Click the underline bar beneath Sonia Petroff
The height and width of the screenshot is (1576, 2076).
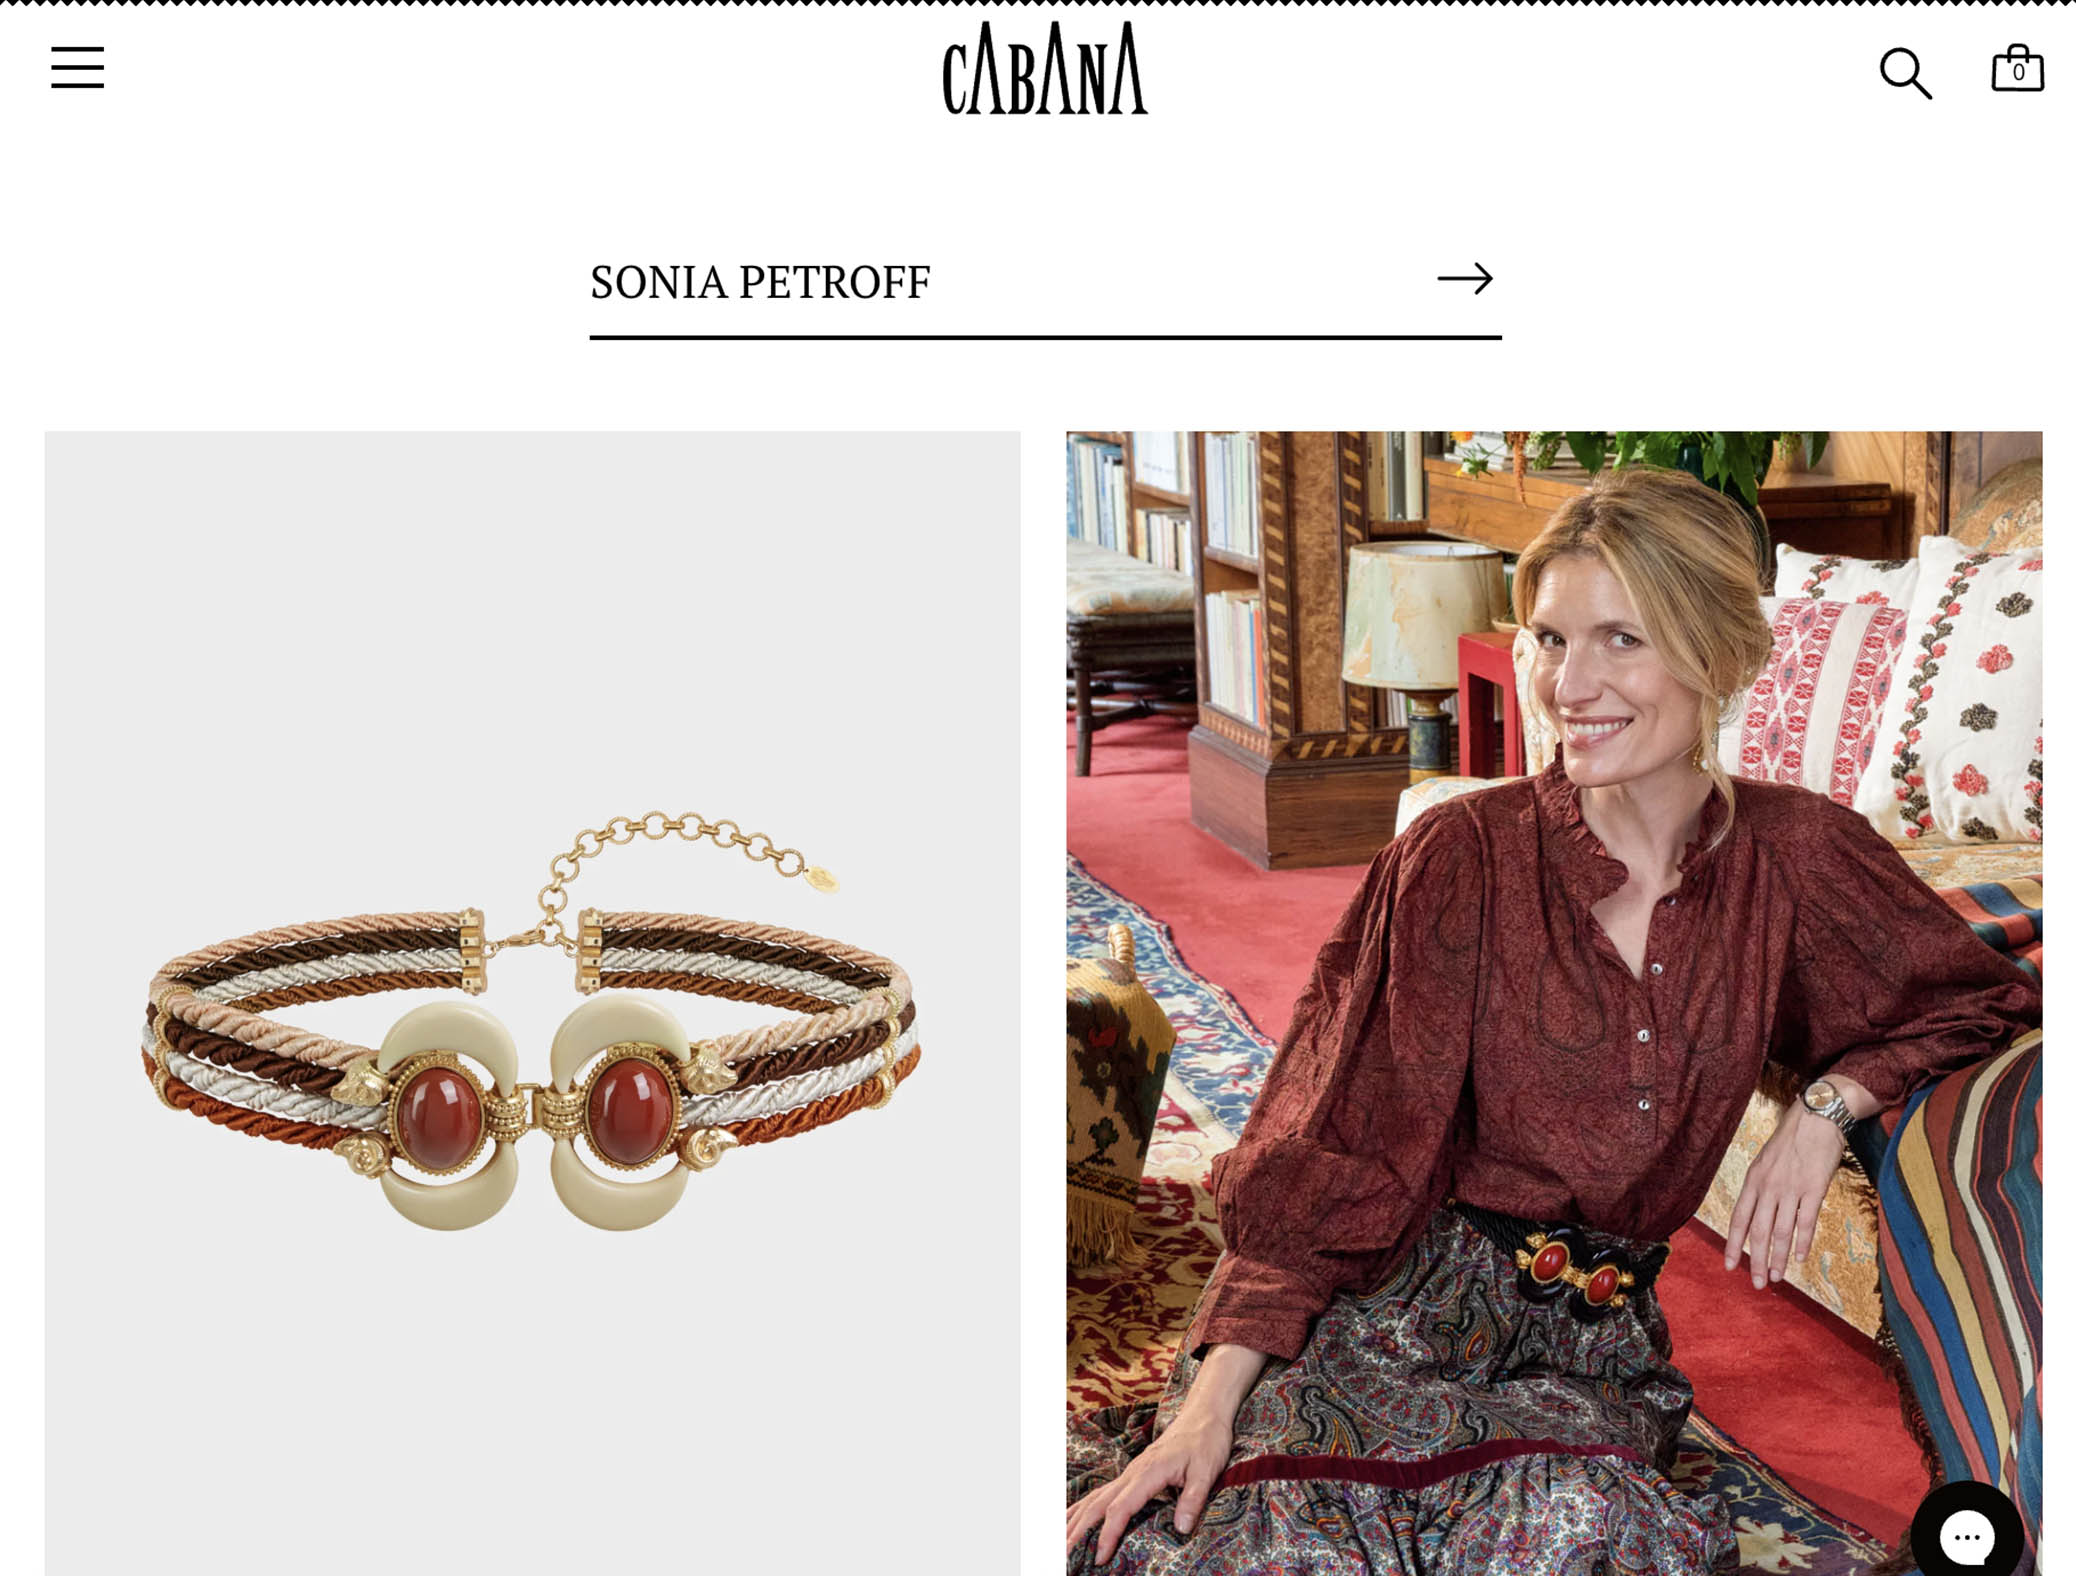1045,338
